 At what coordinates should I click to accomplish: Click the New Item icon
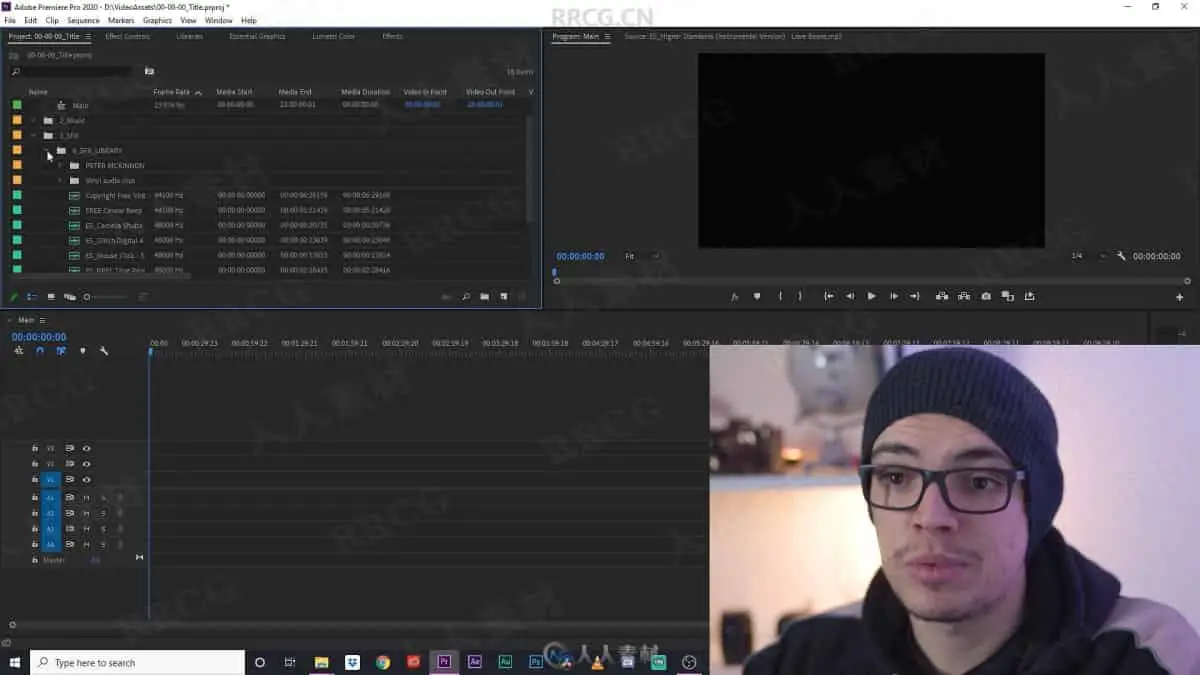503,297
